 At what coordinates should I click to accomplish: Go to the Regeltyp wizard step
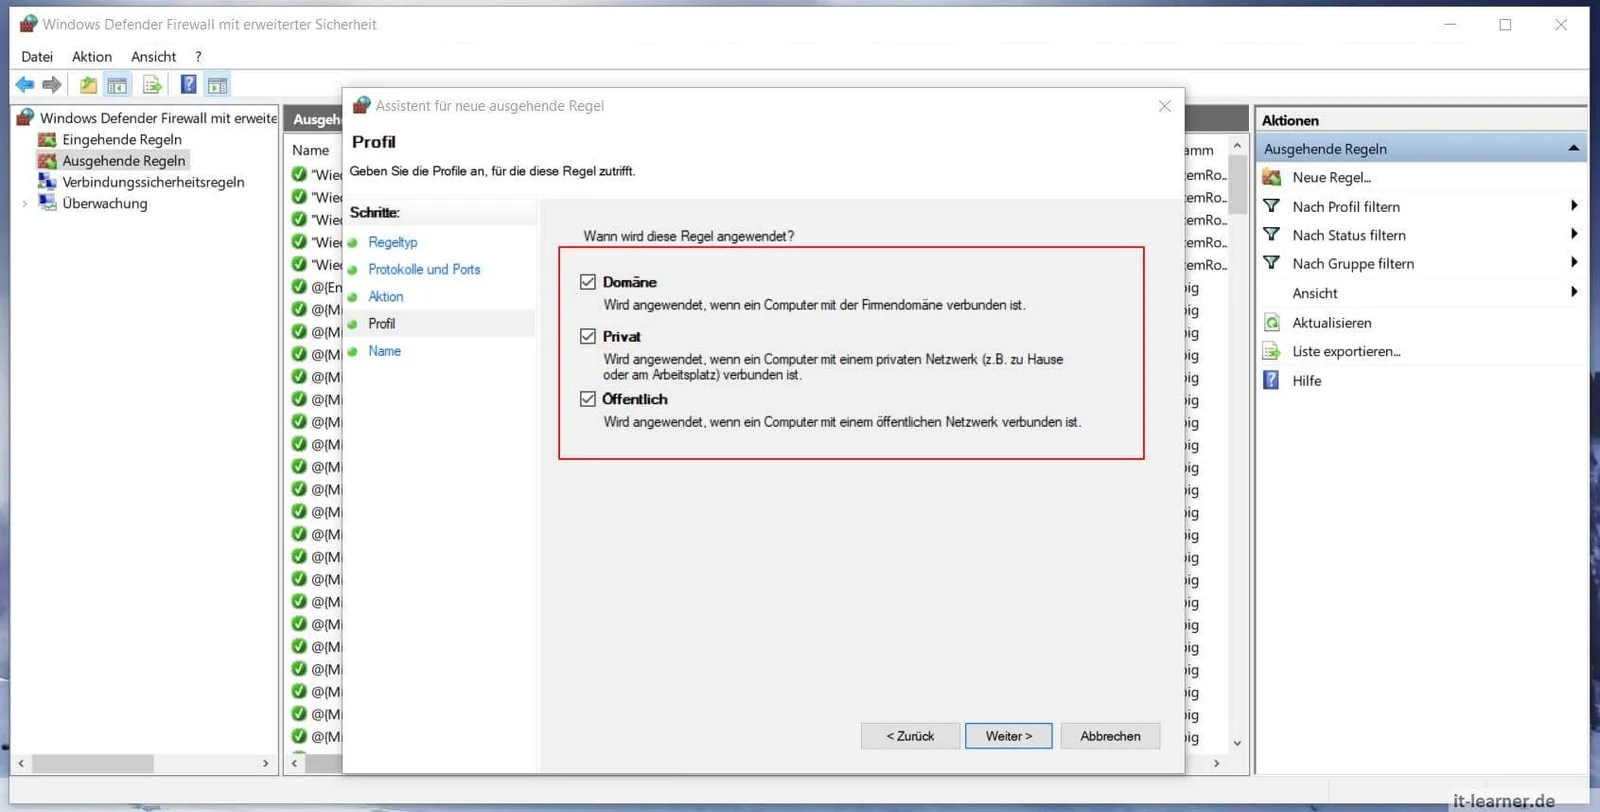[x=393, y=242]
